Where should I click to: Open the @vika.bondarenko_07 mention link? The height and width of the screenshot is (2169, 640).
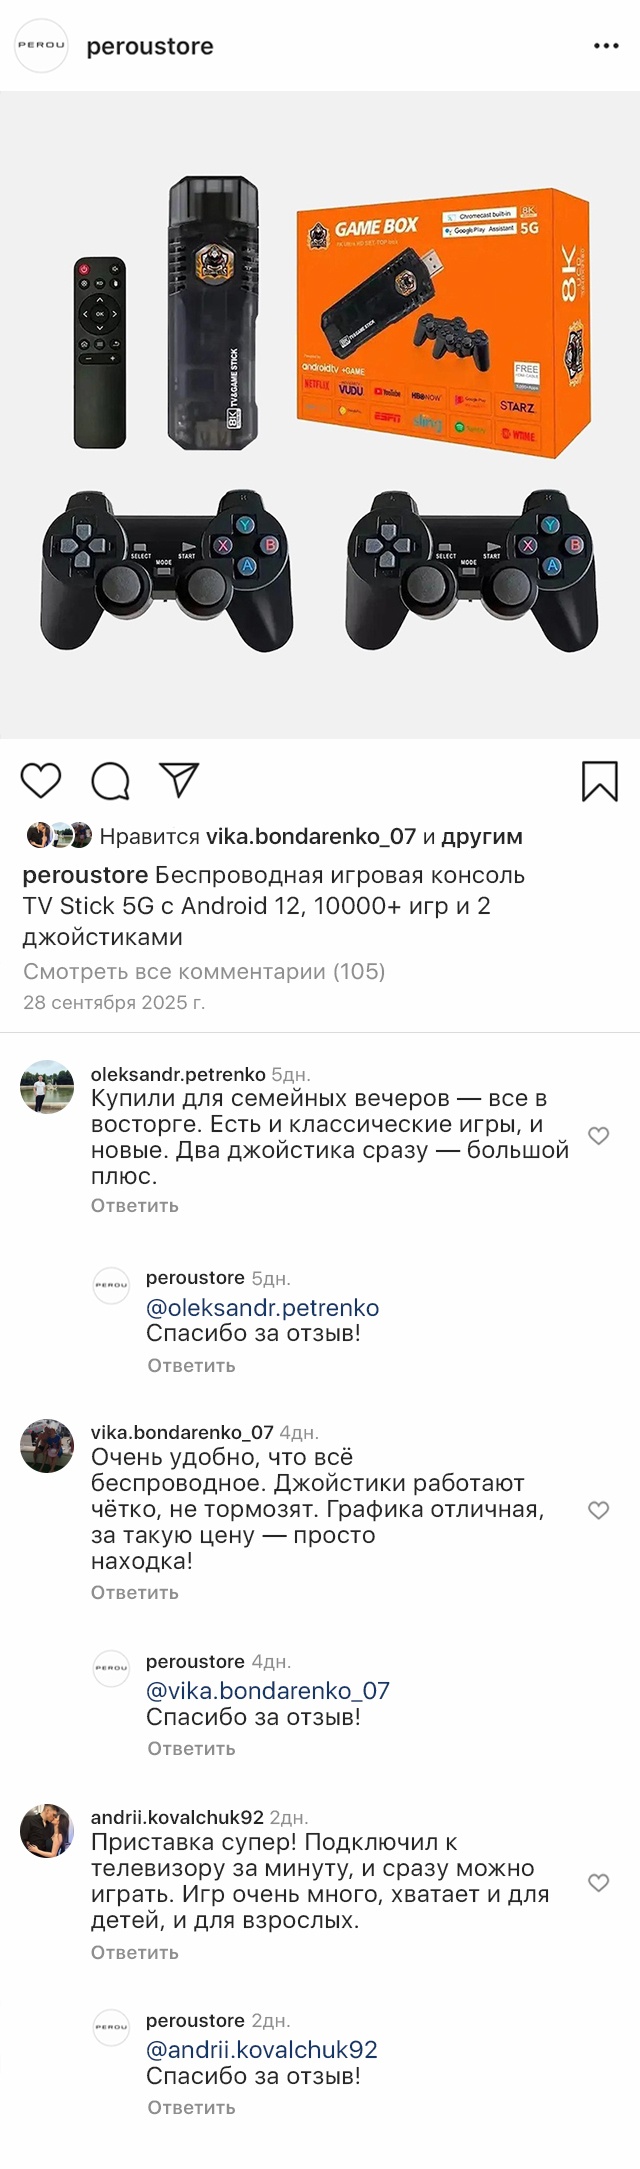[268, 1690]
